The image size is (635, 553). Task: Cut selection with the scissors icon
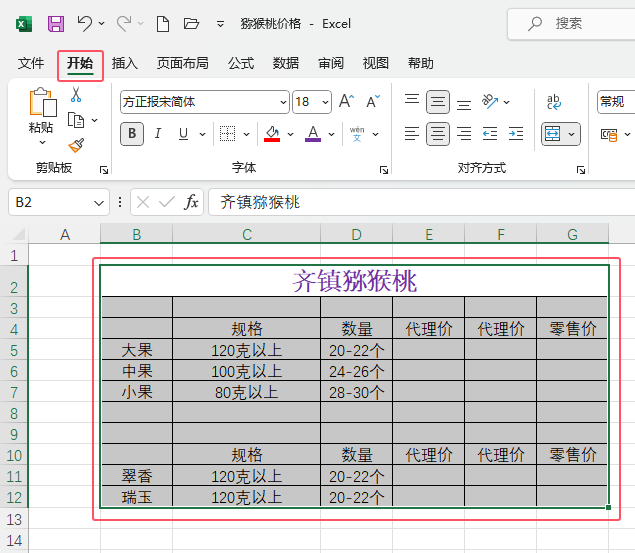click(x=76, y=94)
